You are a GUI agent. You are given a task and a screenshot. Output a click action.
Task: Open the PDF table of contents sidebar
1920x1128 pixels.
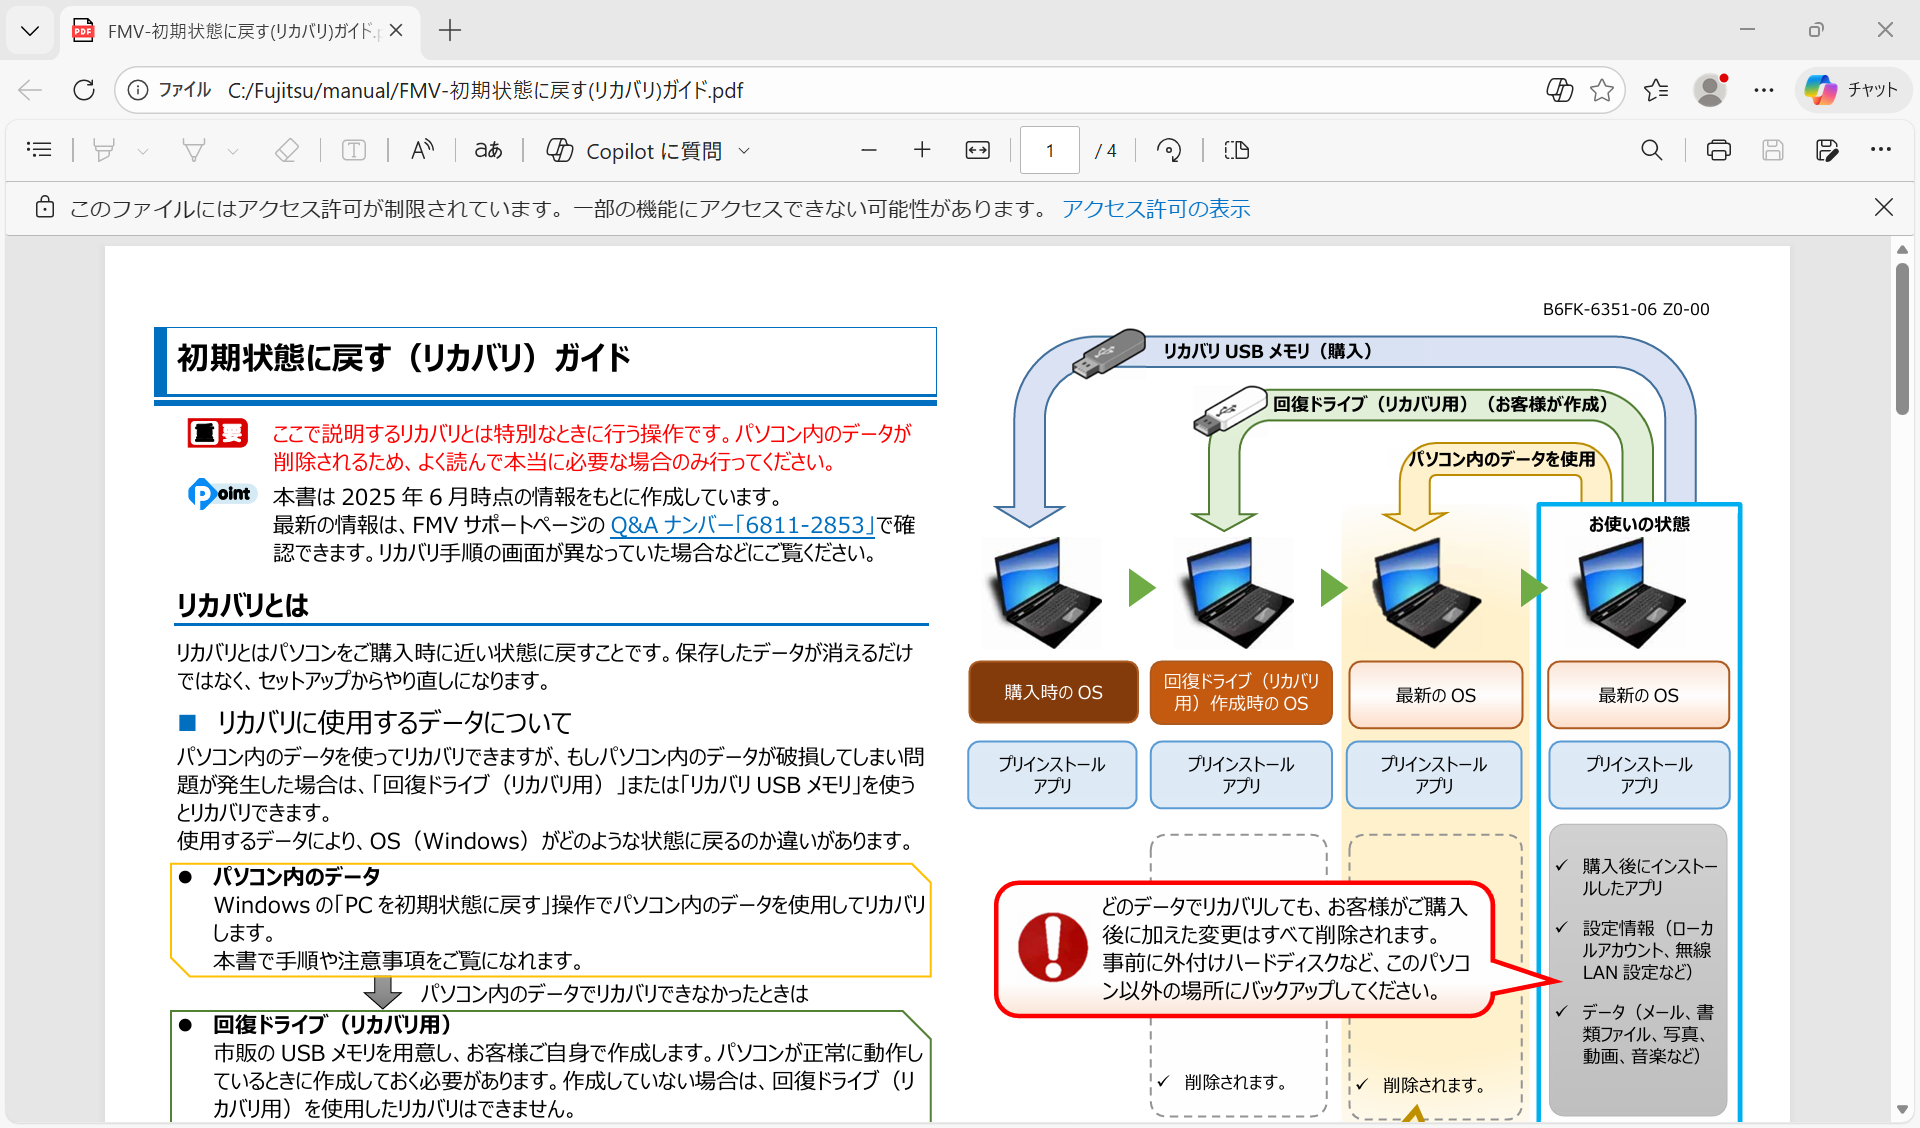pyautogui.click(x=39, y=150)
